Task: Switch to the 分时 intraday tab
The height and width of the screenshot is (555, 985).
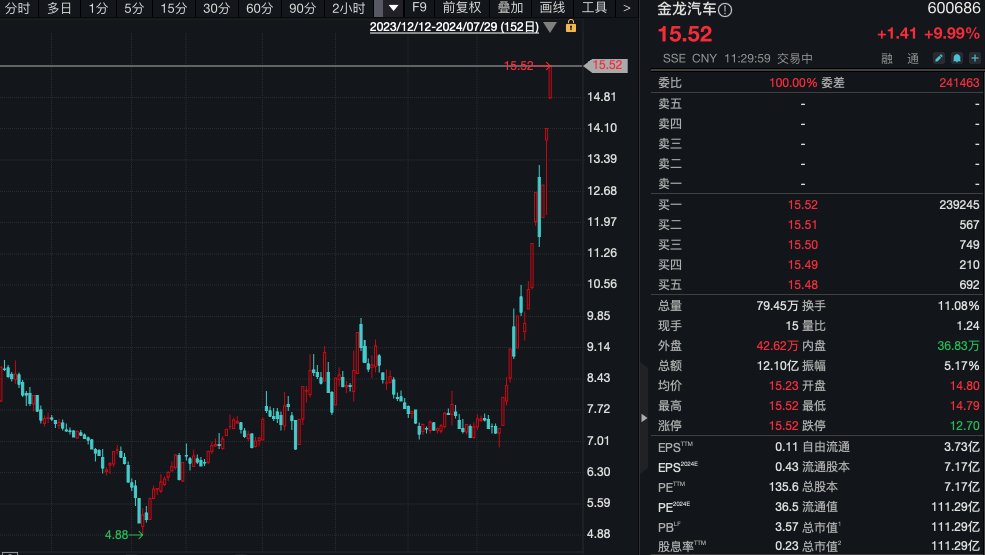Action: [17, 8]
